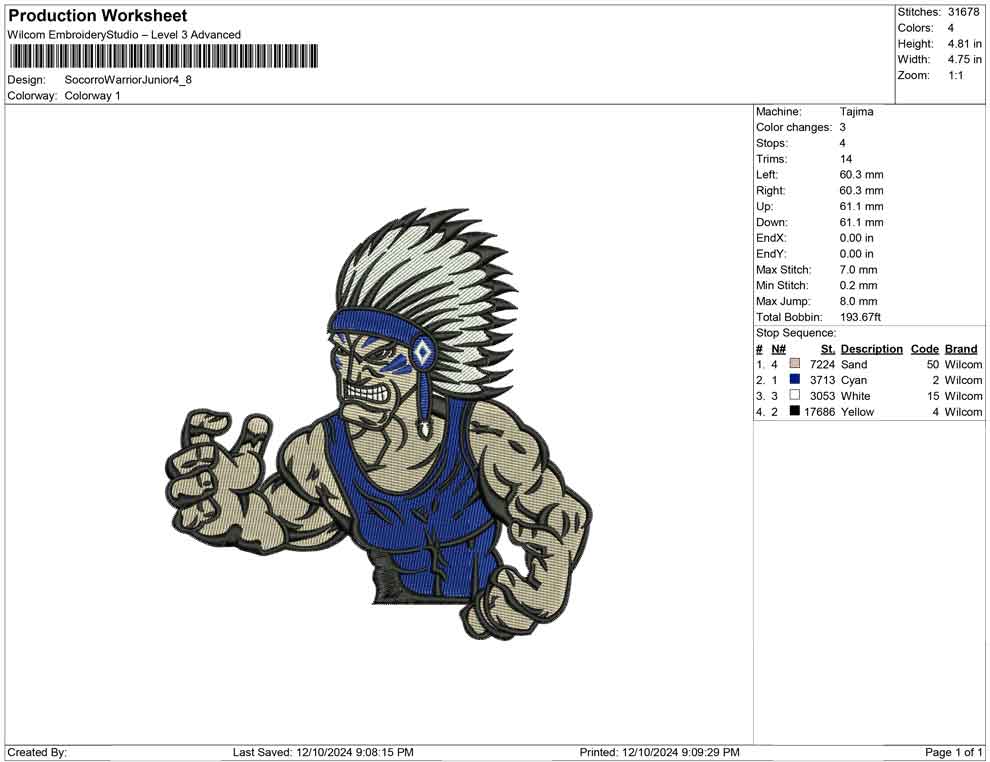This screenshot has height=762, width=990.
Task: Click the Created By label
Action: pyautogui.click(x=37, y=752)
